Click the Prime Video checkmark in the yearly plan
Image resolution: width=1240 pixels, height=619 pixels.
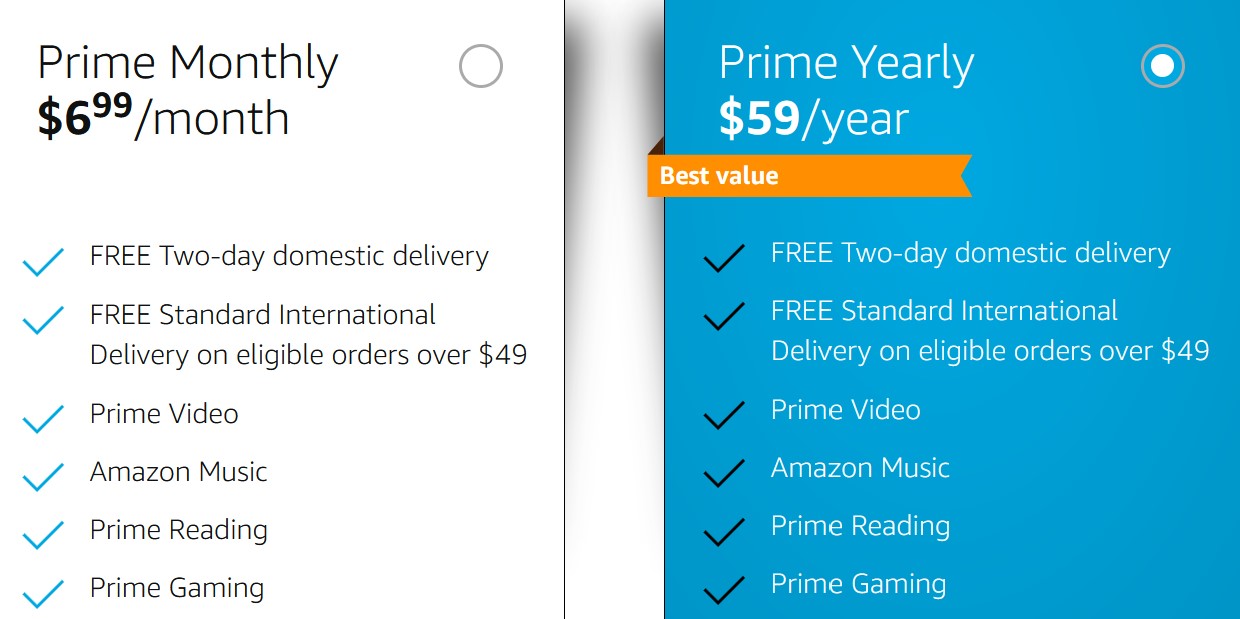[x=722, y=416]
